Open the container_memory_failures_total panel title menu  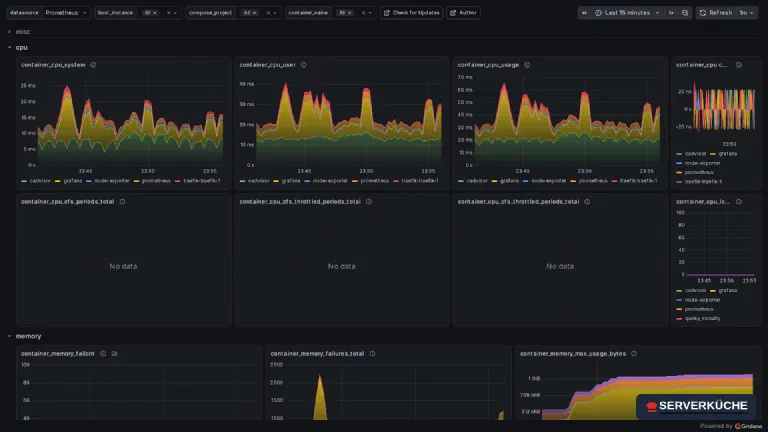(317, 354)
